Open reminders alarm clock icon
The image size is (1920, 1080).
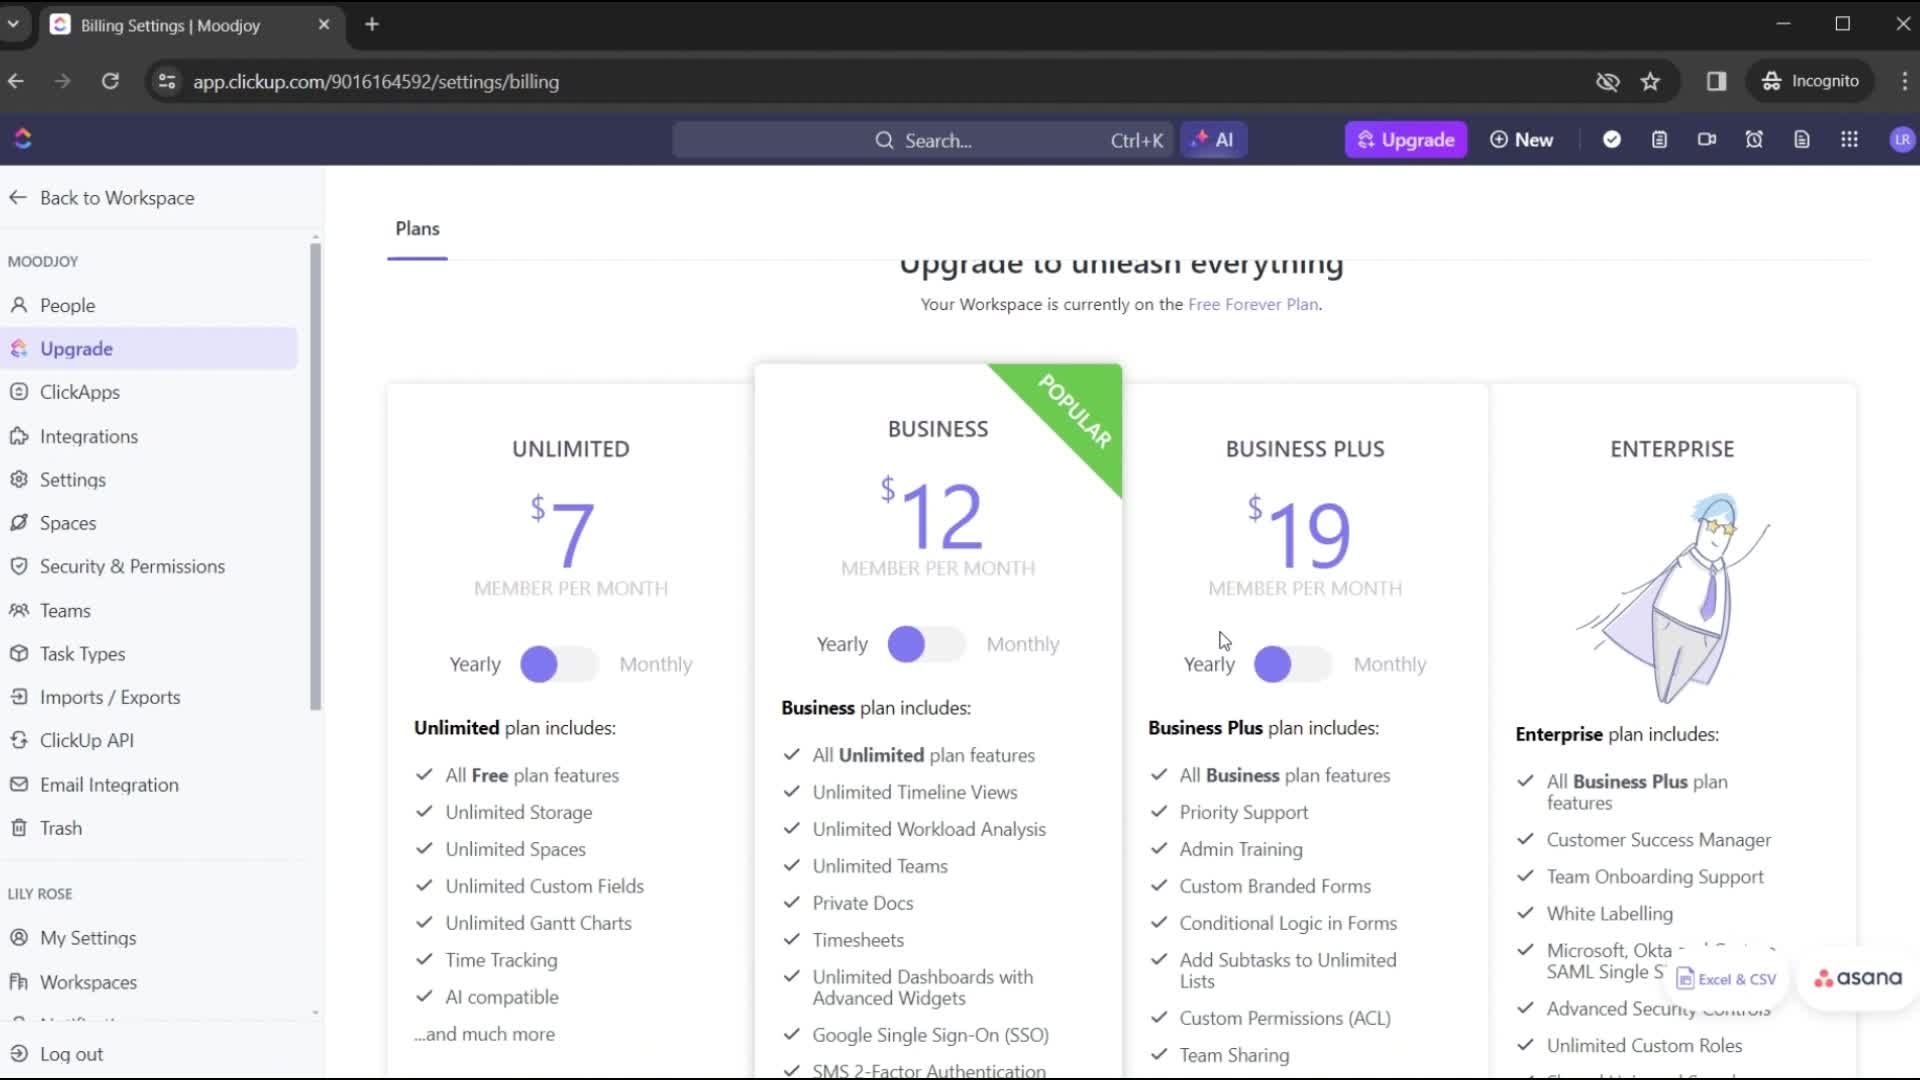click(1754, 140)
